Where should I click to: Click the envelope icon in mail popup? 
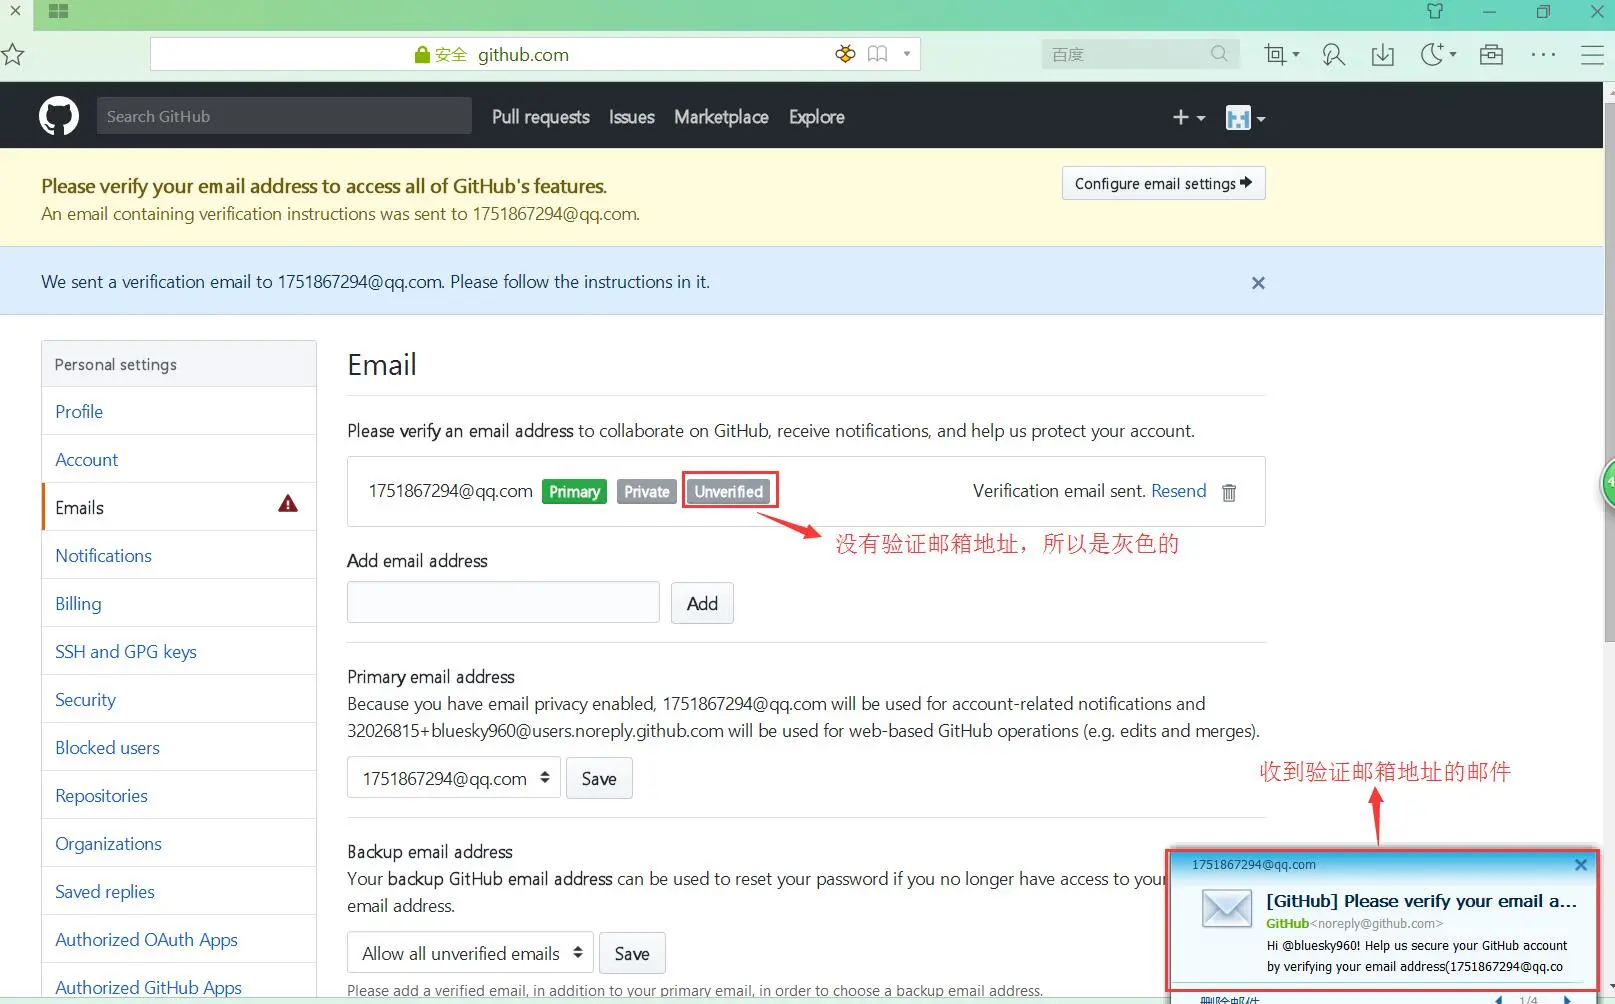(1226, 908)
